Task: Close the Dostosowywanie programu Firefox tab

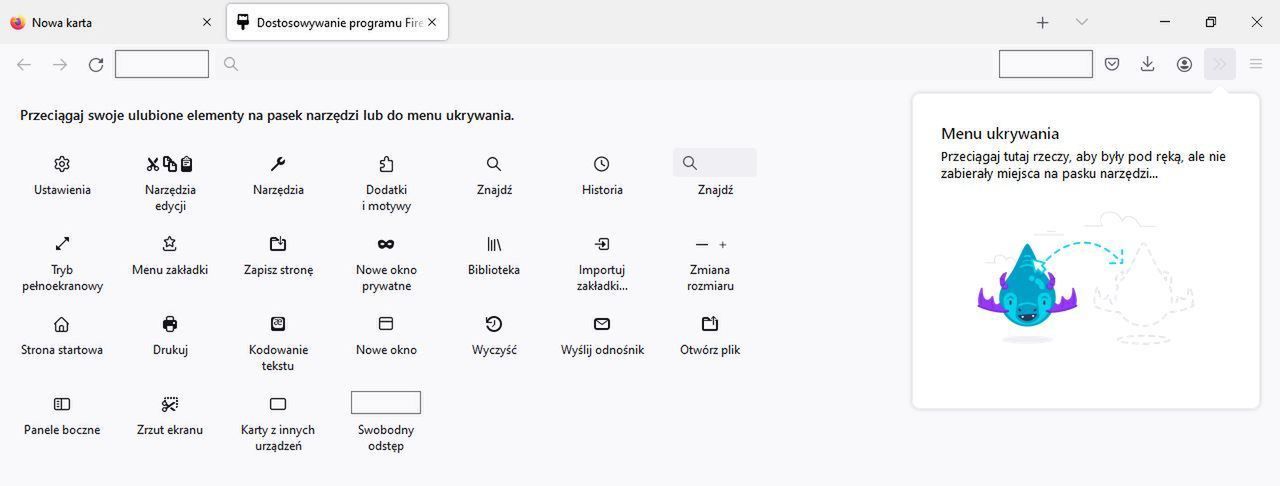Action: [x=432, y=22]
